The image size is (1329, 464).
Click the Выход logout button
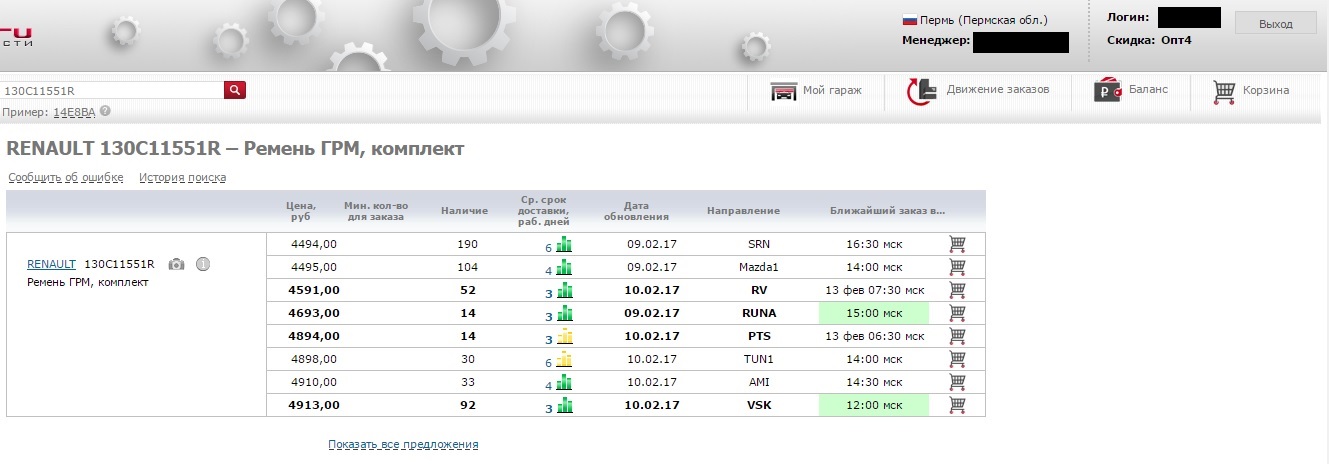(x=1275, y=24)
